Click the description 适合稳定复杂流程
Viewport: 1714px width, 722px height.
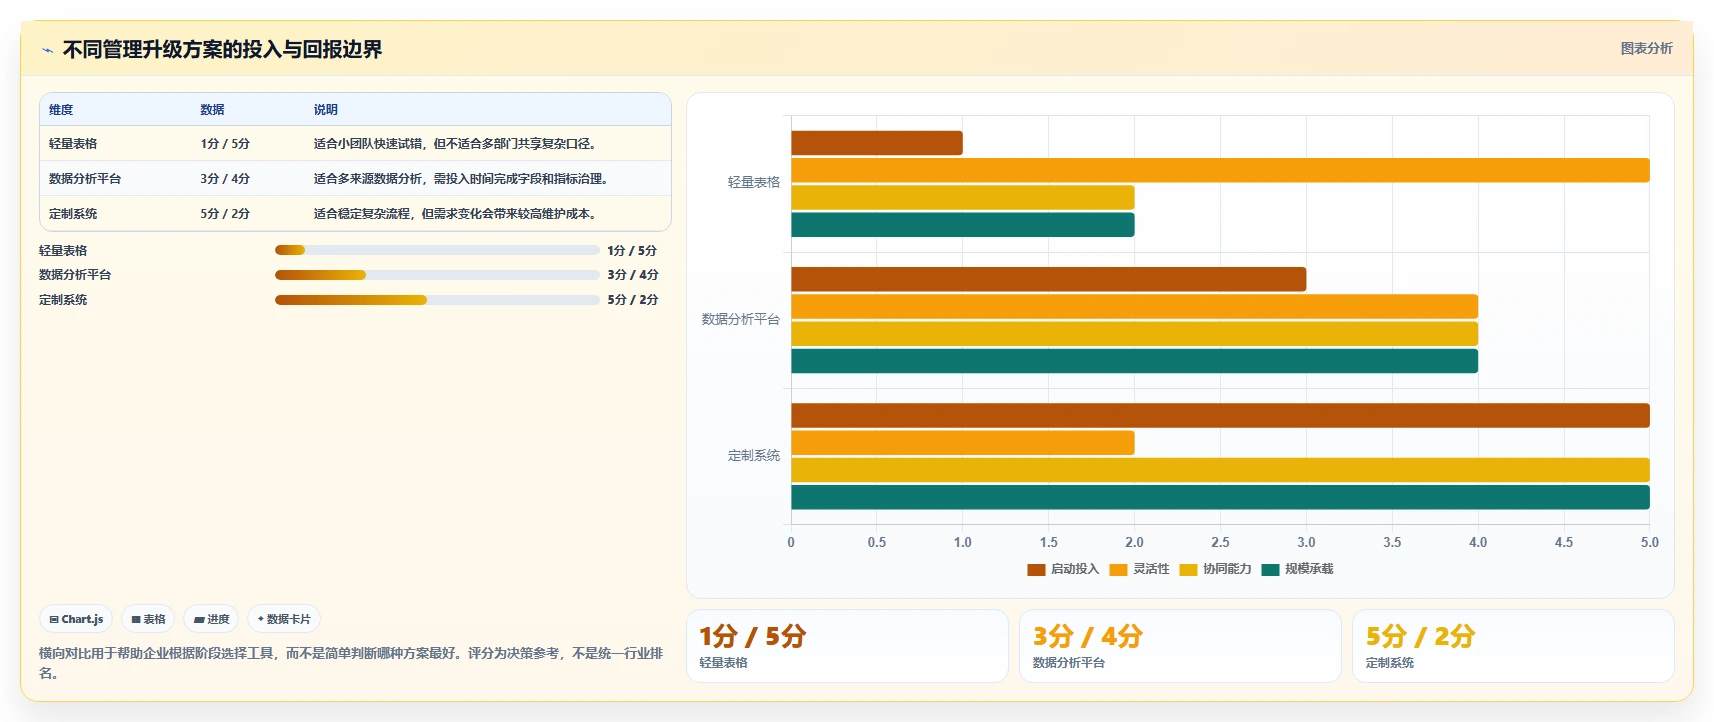455,214
